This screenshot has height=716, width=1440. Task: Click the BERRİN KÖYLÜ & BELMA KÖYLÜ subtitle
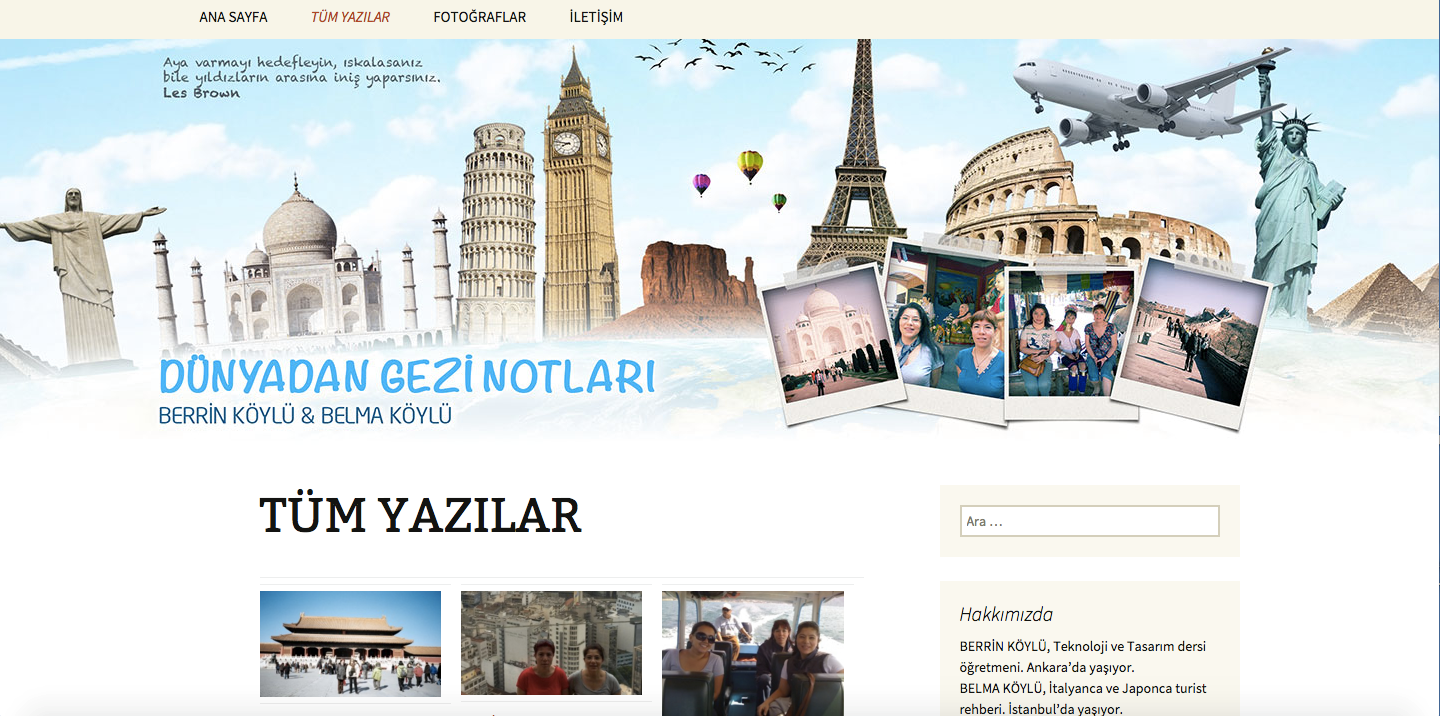pyautogui.click(x=305, y=415)
